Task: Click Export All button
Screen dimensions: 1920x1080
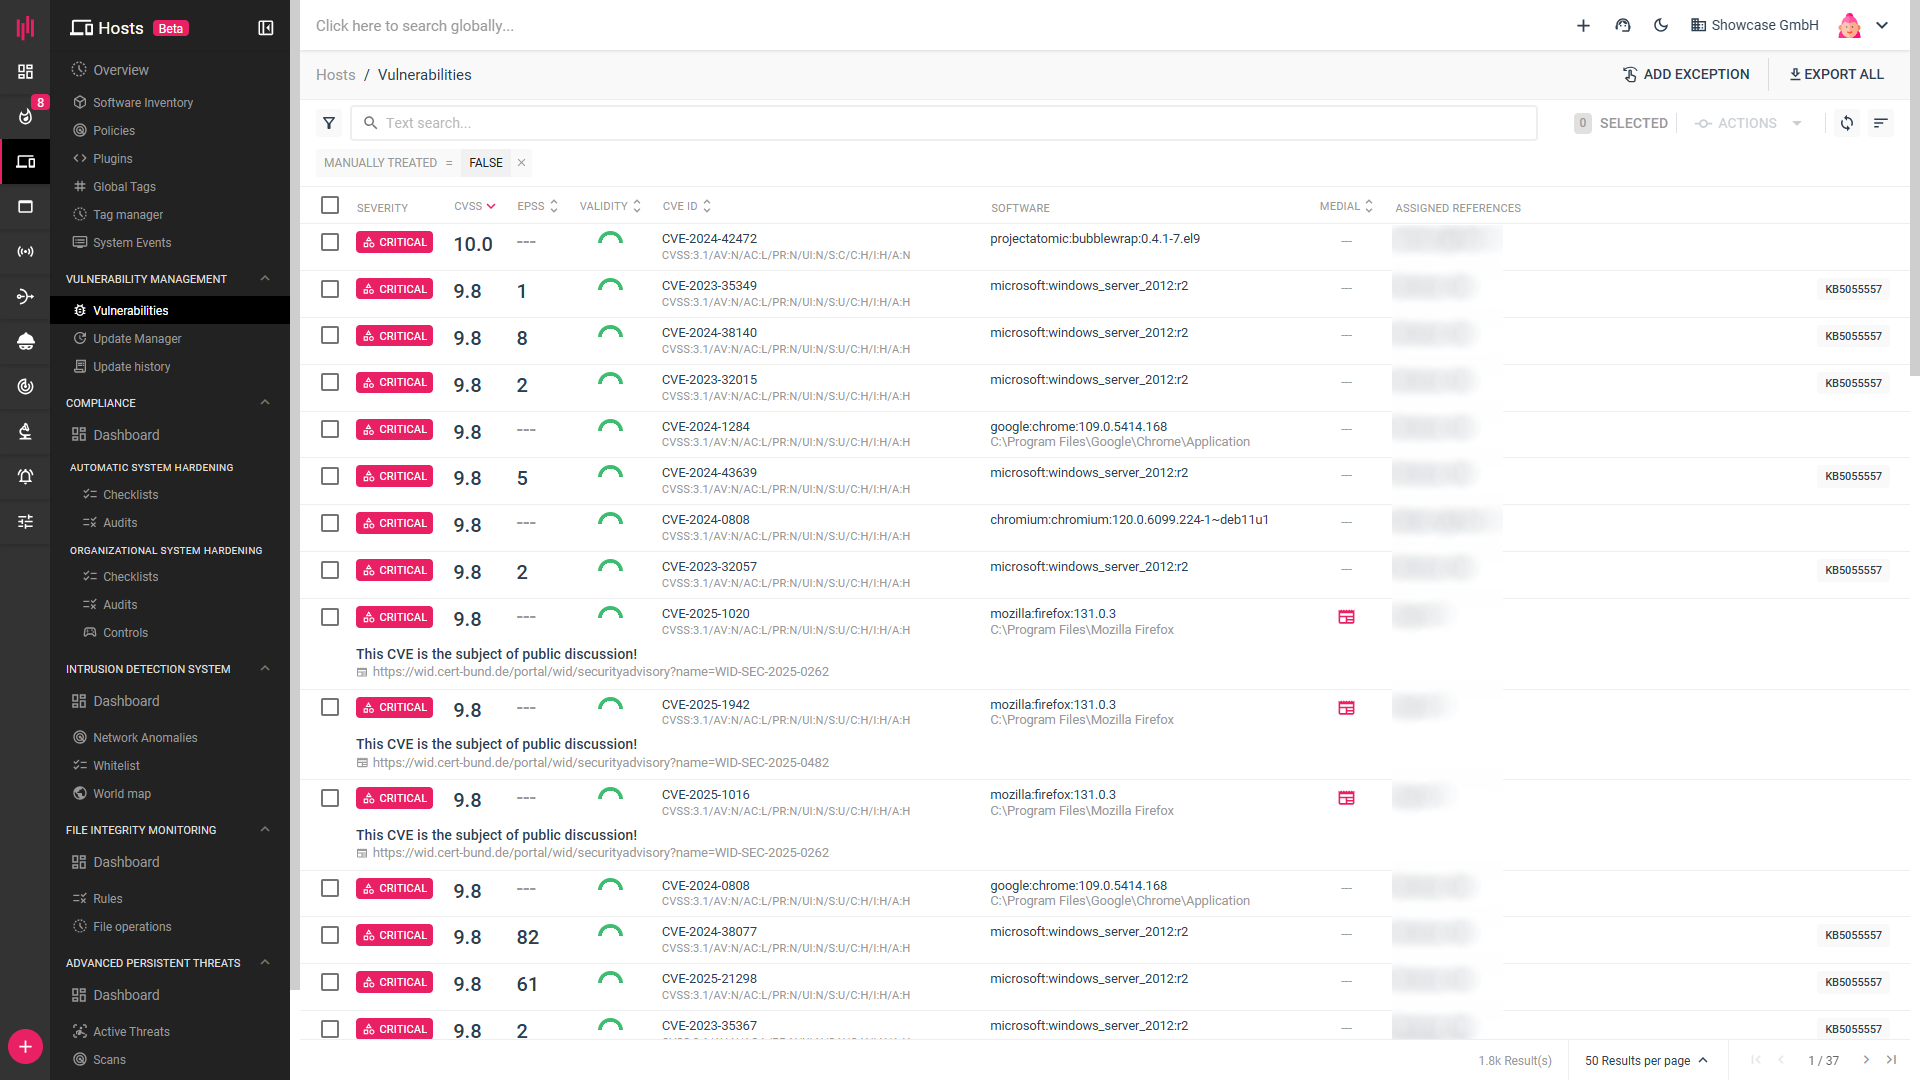Action: (x=1836, y=75)
